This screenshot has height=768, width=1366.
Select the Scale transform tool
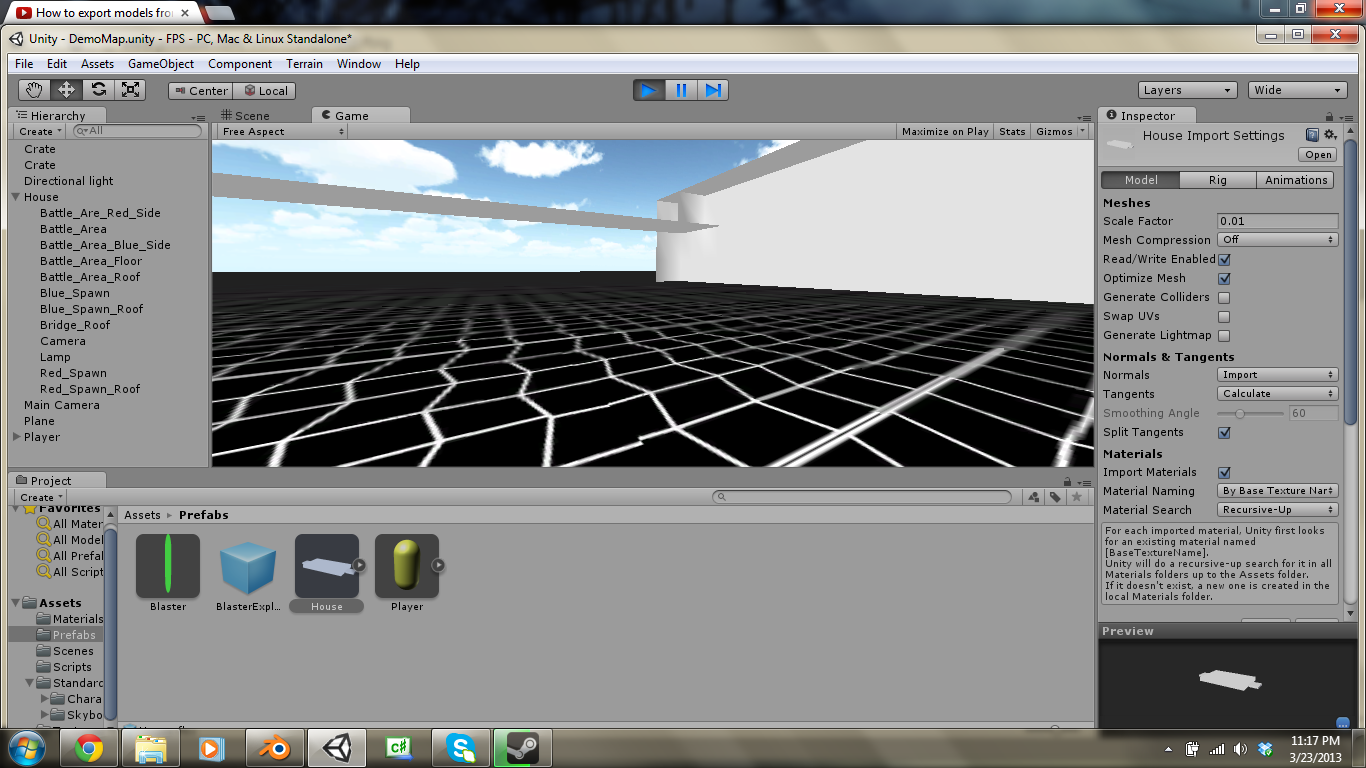pos(130,90)
